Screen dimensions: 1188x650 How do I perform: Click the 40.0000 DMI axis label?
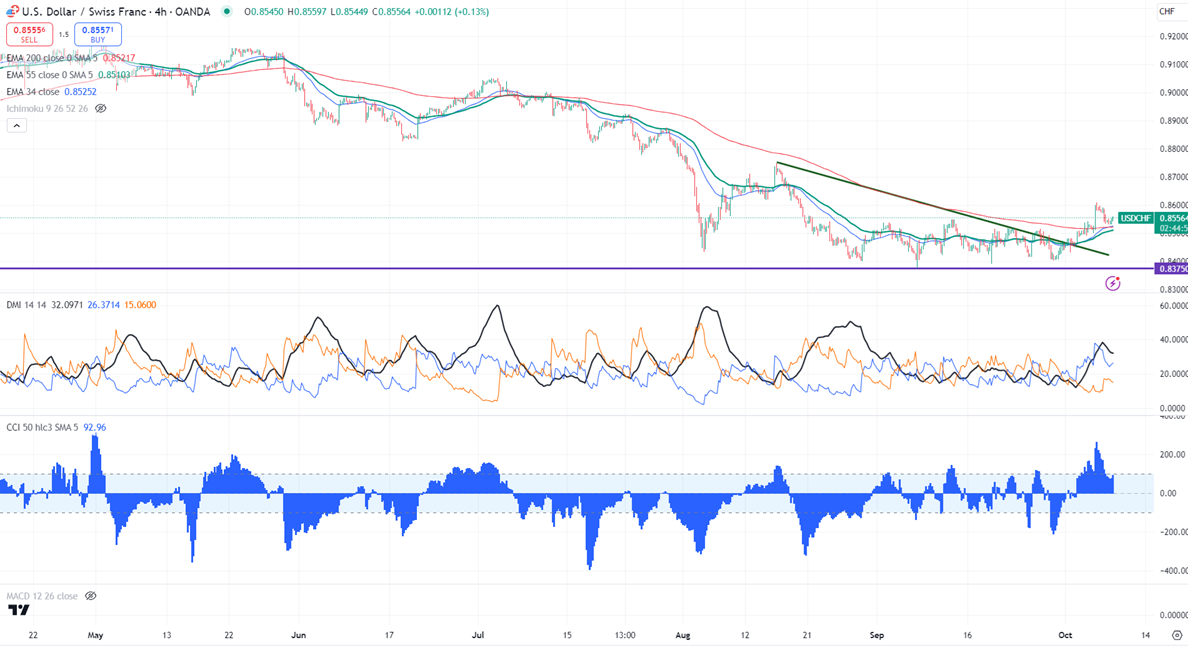coord(1173,339)
